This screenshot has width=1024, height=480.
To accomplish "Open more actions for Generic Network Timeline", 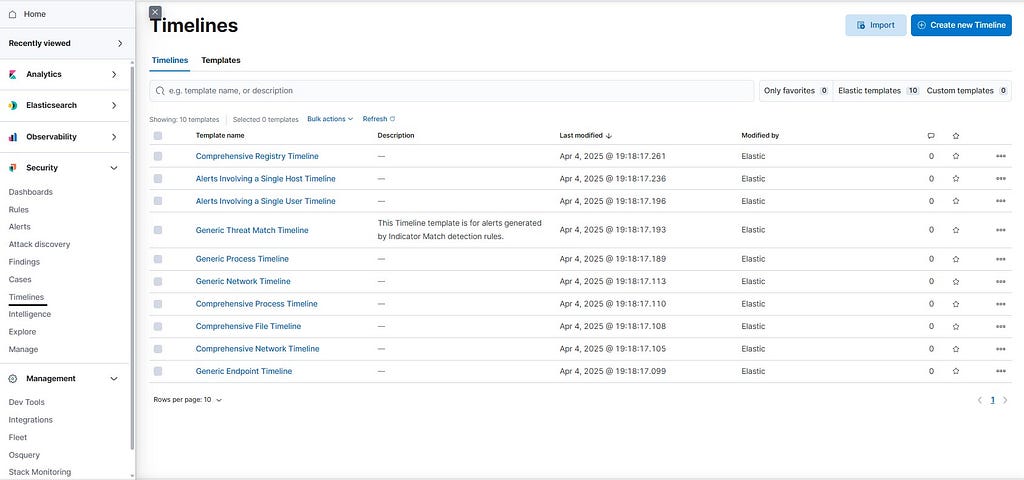I will 1000,281.
